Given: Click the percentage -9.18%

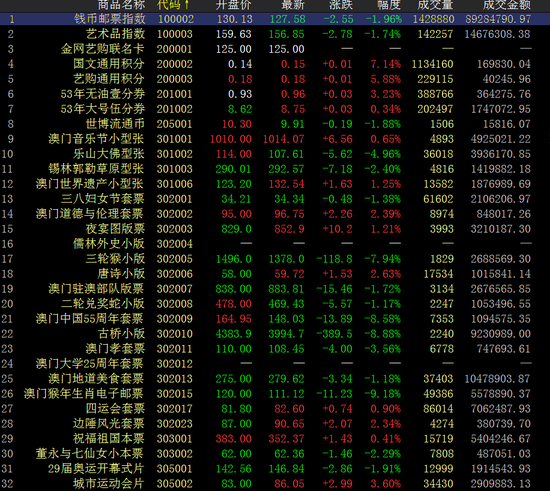Looking at the screenshot, I should coord(382,394).
